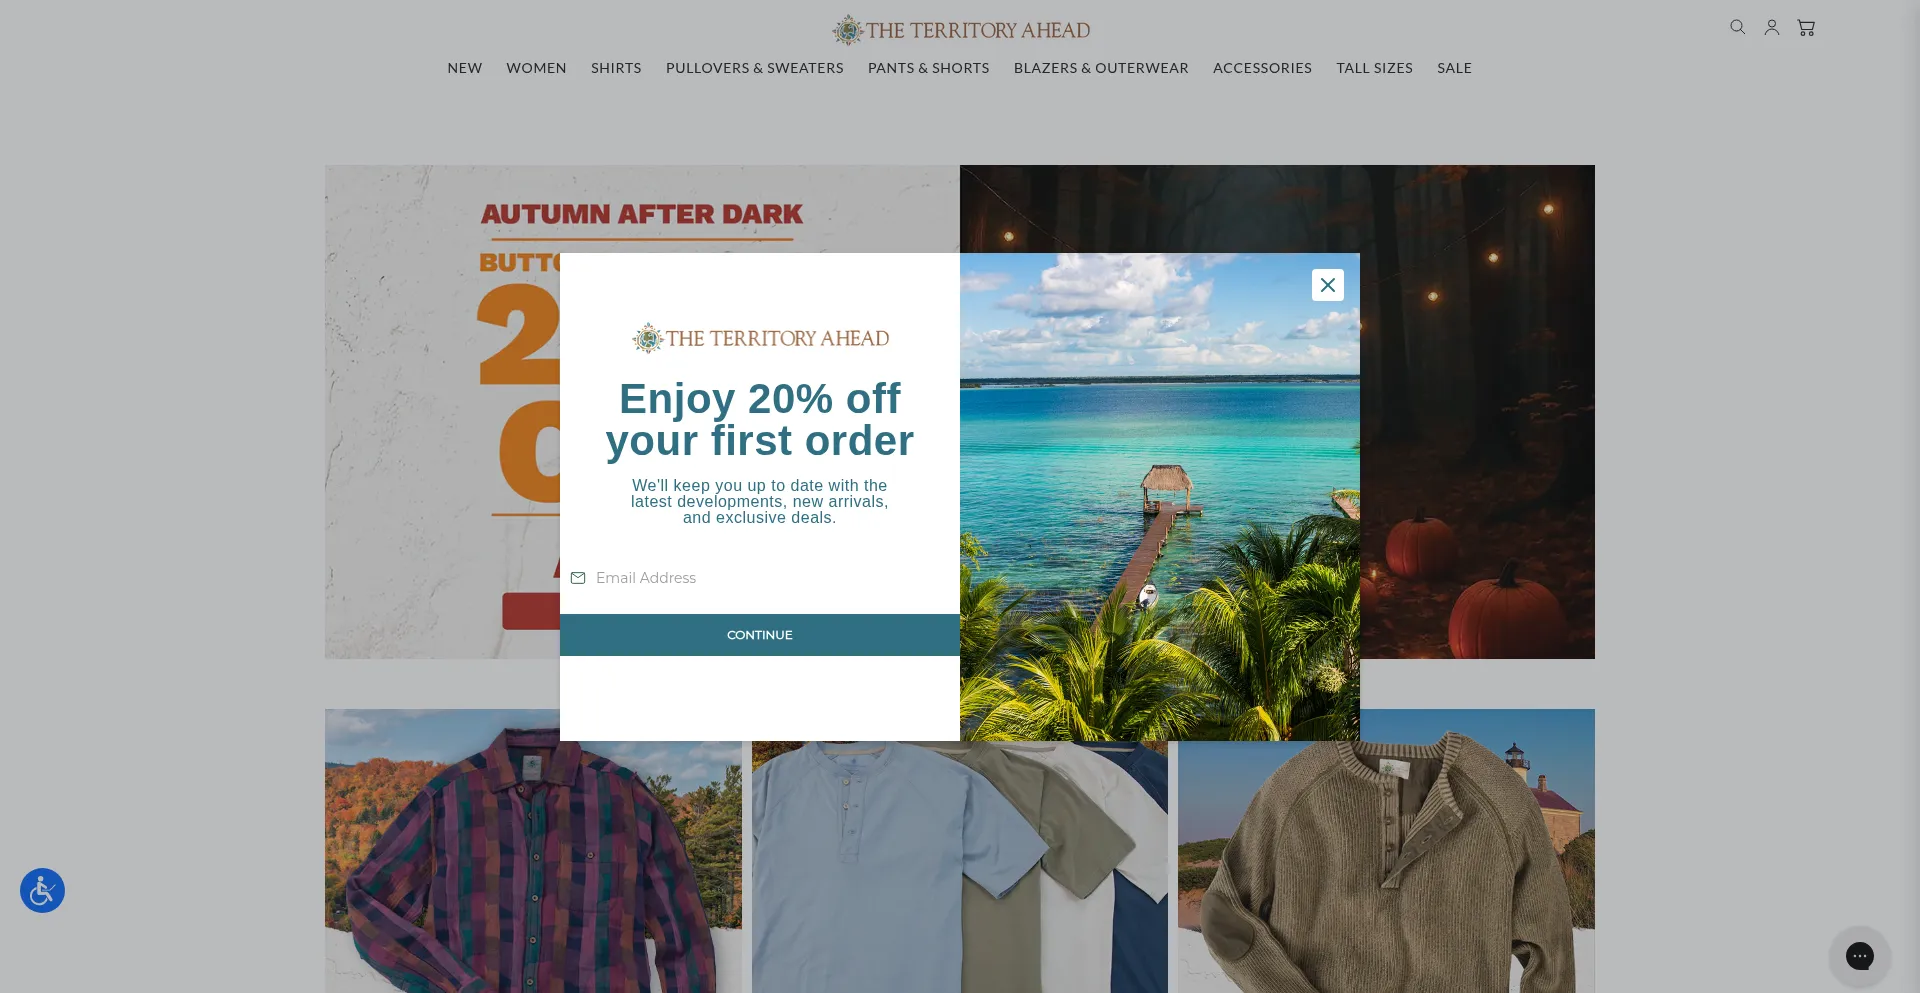Go to the Sale page
1920x993 pixels.
1455,68
